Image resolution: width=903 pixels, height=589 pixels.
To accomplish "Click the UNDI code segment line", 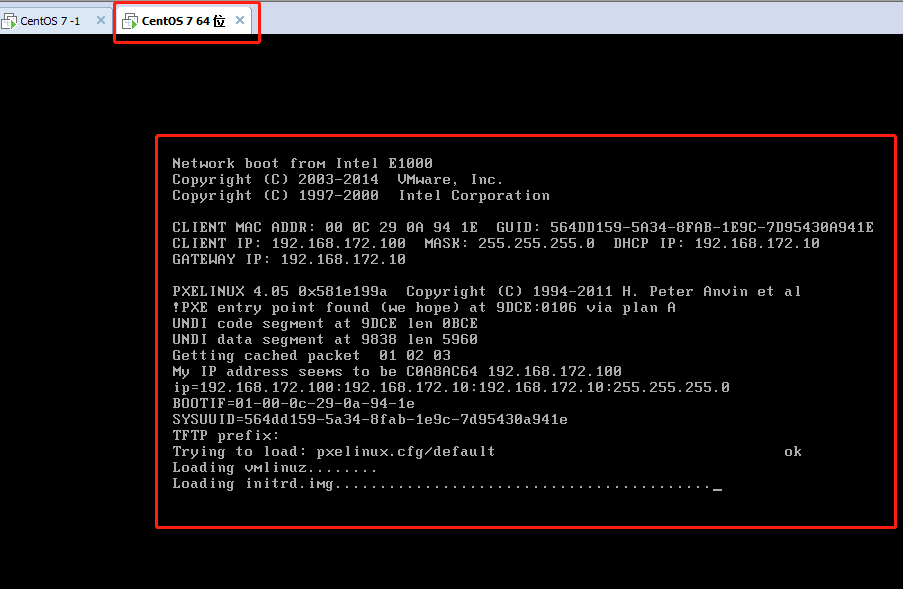I will [x=325, y=324].
